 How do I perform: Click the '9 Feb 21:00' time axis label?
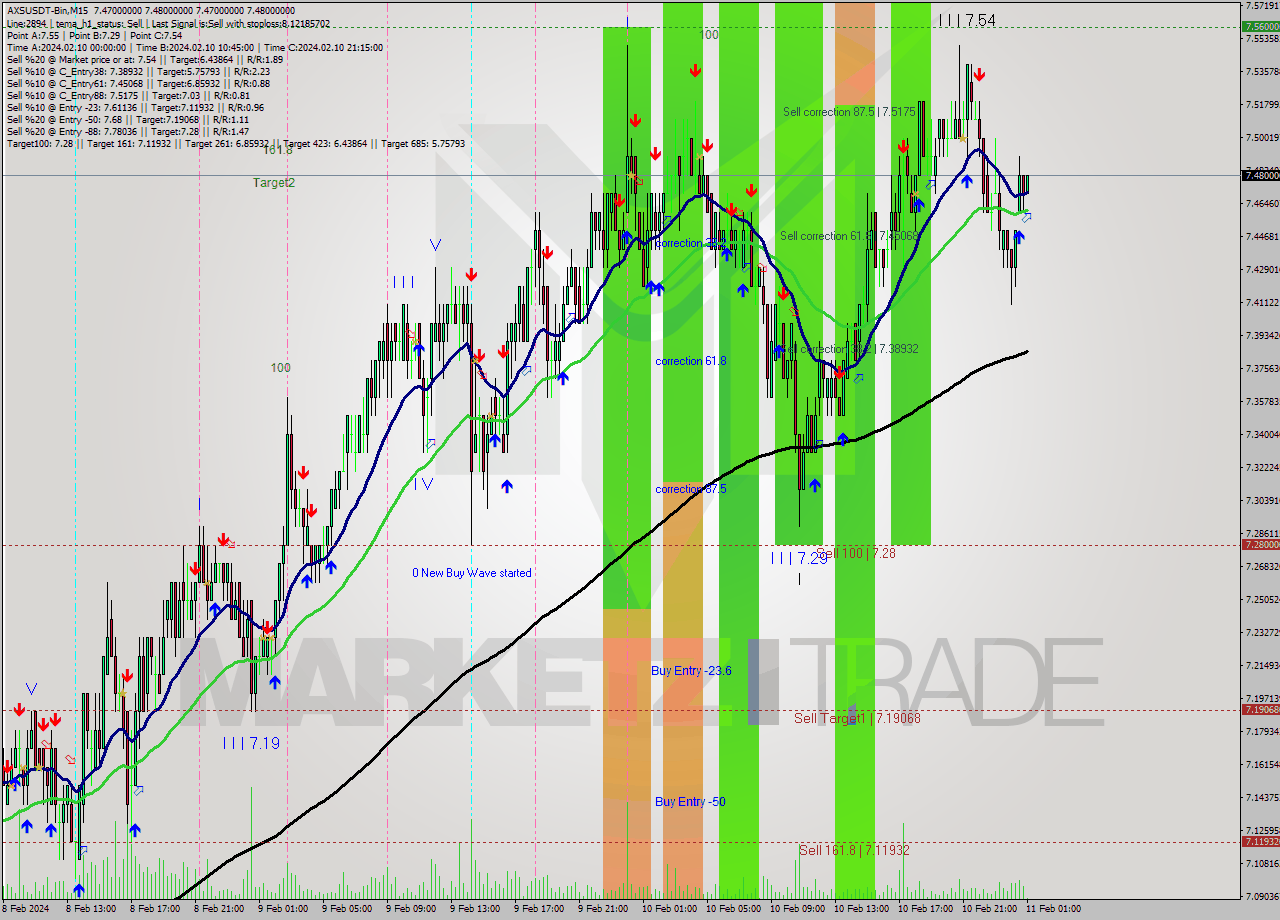604,909
